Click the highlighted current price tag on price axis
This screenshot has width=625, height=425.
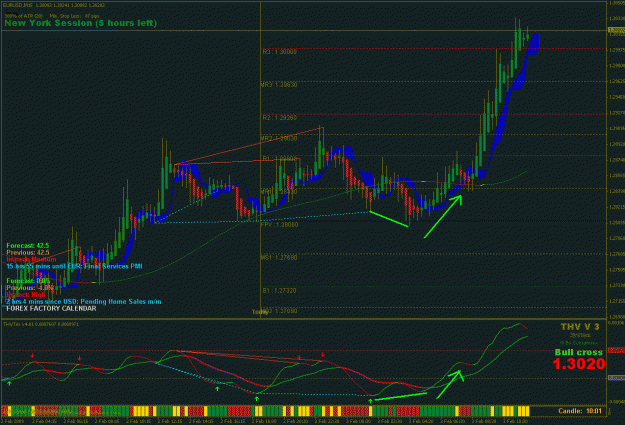point(616,30)
